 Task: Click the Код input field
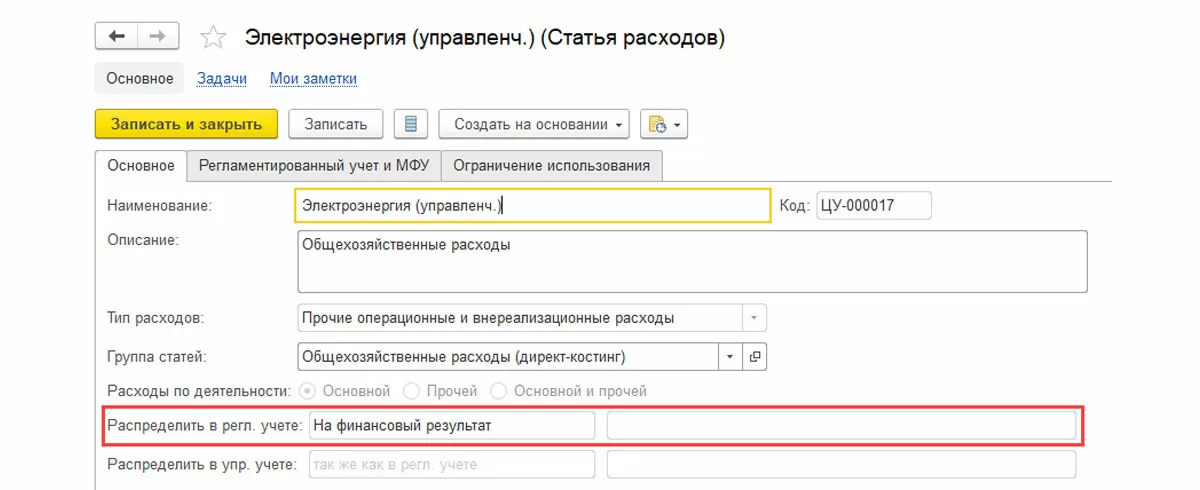click(873, 205)
